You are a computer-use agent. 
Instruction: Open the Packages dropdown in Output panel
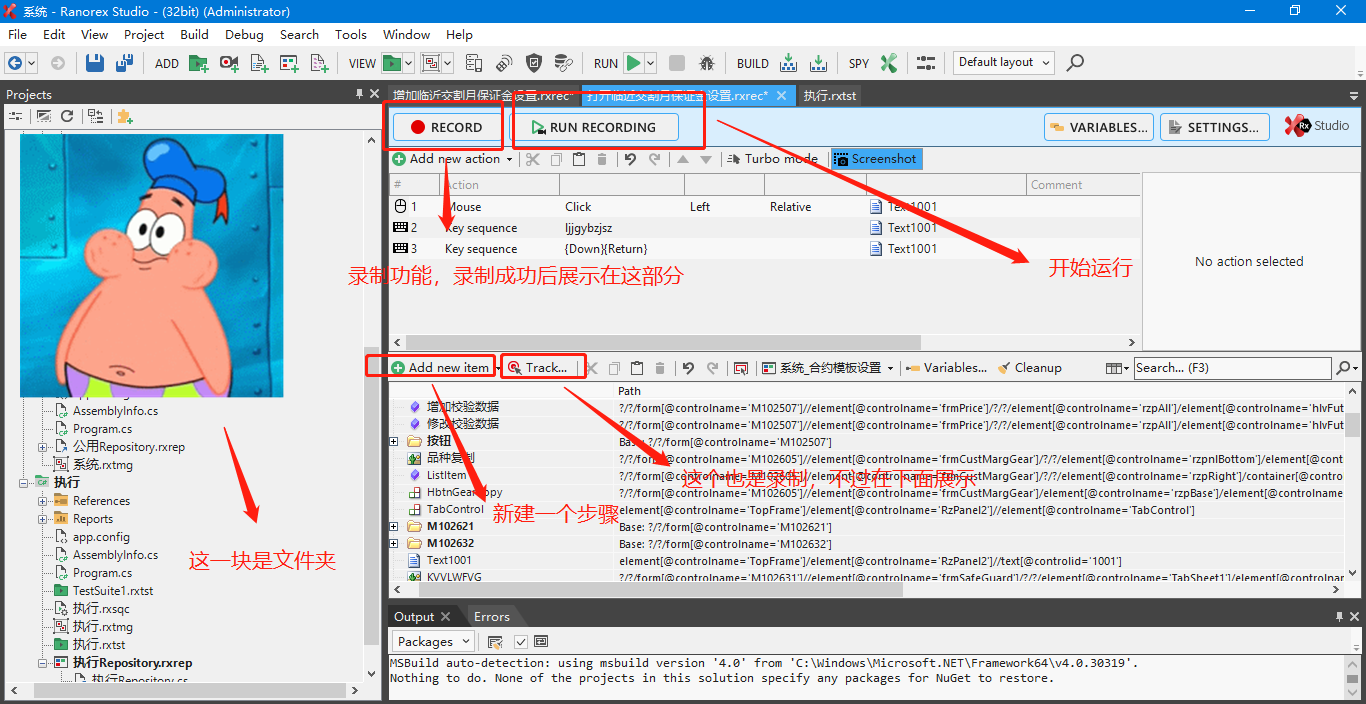tap(433, 642)
